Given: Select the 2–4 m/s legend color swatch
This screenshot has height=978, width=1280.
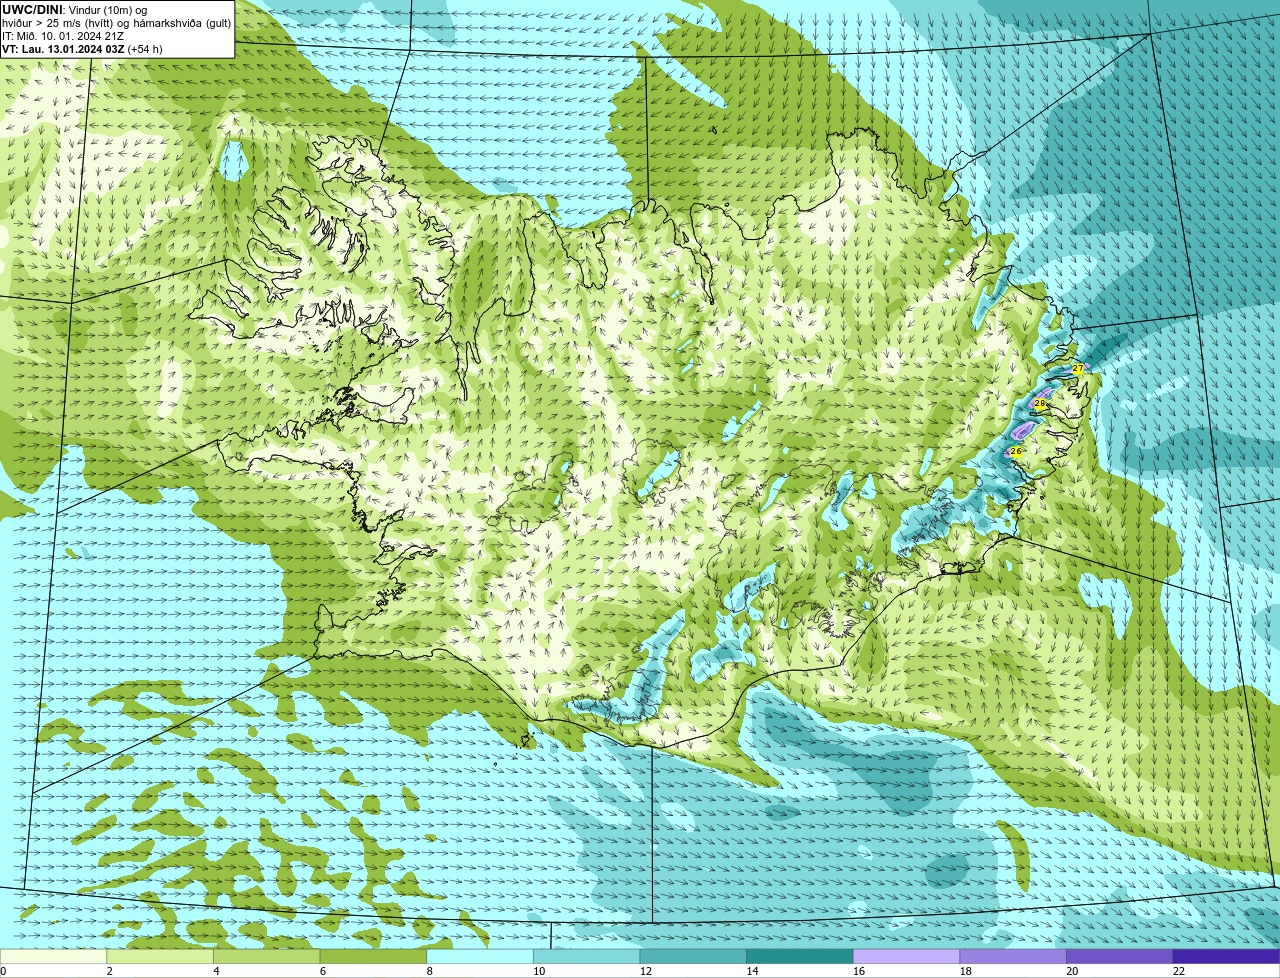Looking at the screenshot, I should pos(160,957).
